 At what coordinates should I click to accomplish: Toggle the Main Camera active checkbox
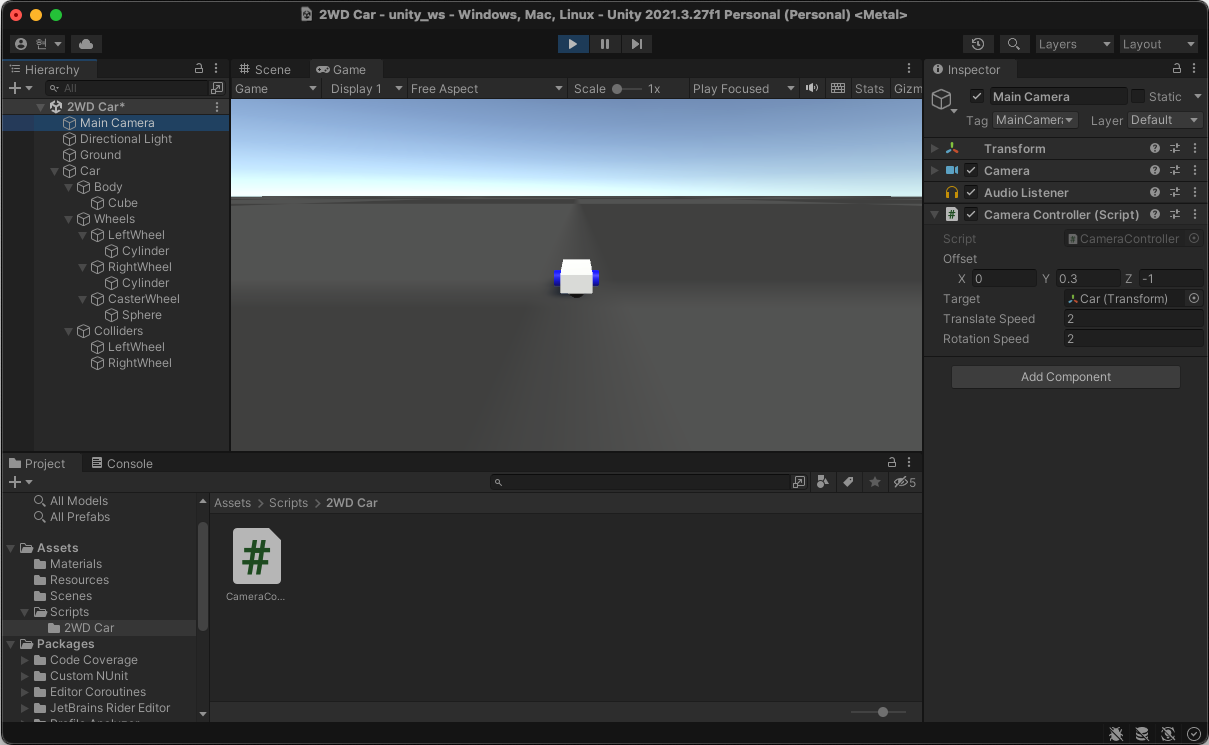pos(977,96)
